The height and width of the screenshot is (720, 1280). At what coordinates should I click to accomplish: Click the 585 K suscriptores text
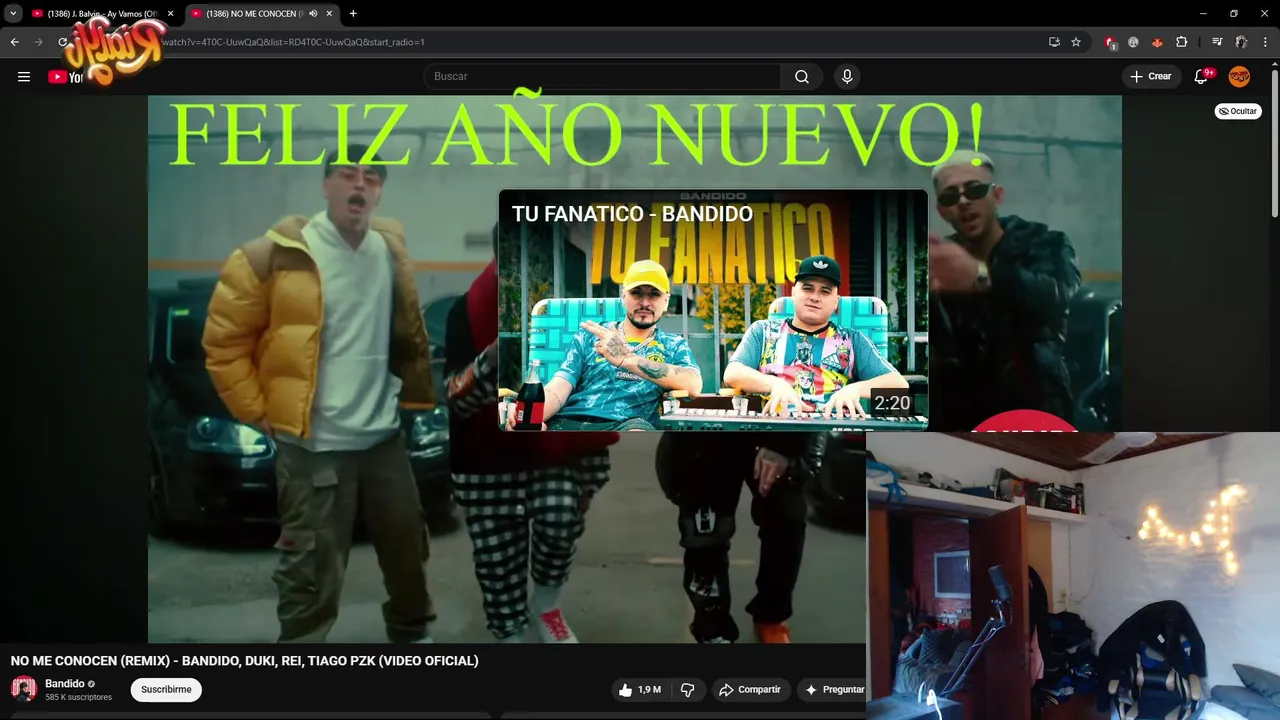(x=78, y=697)
